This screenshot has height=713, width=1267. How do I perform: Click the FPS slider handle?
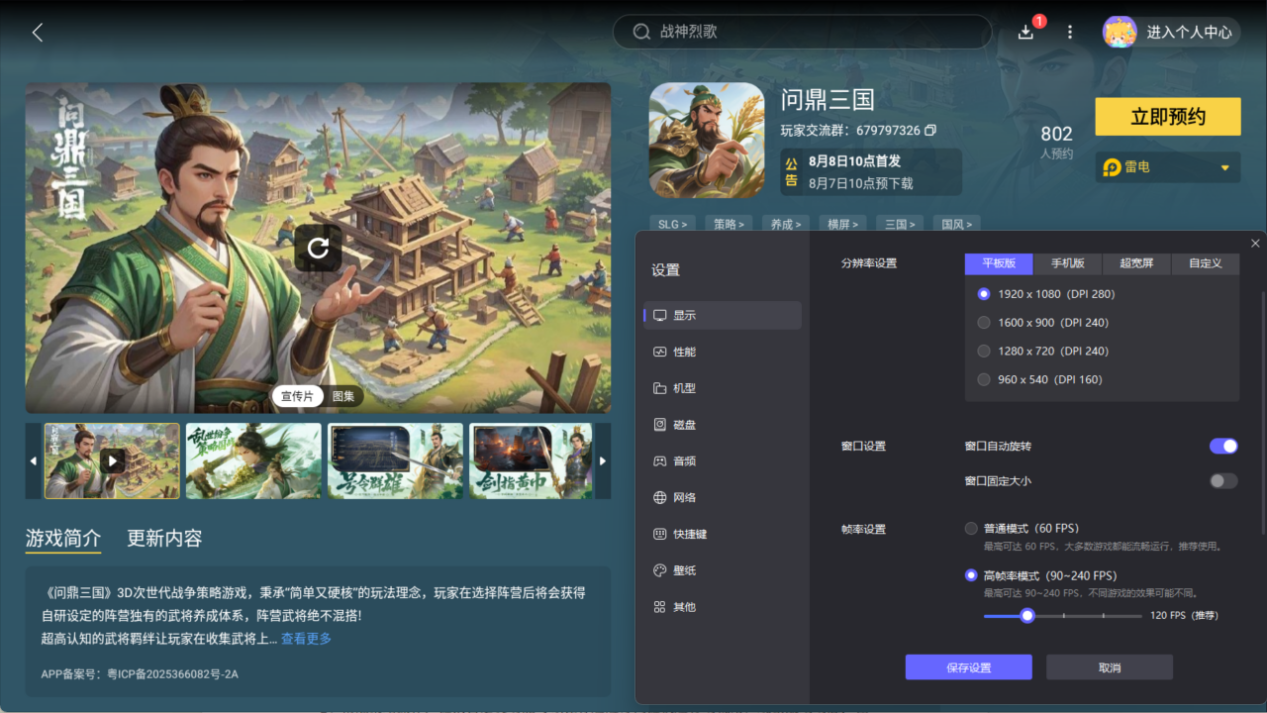point(1027,616)
